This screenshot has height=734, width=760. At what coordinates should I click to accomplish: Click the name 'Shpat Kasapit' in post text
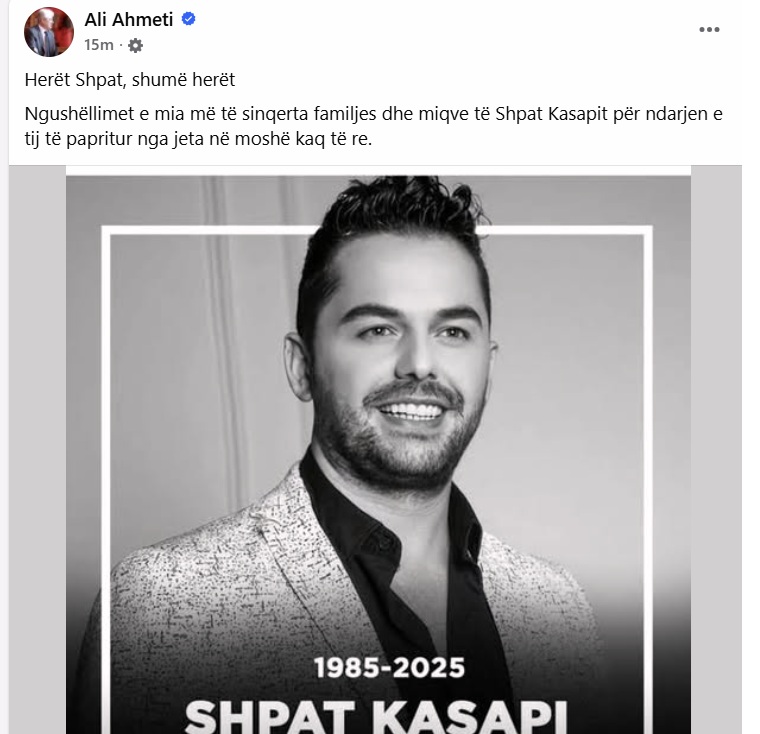tap(551, 114)
